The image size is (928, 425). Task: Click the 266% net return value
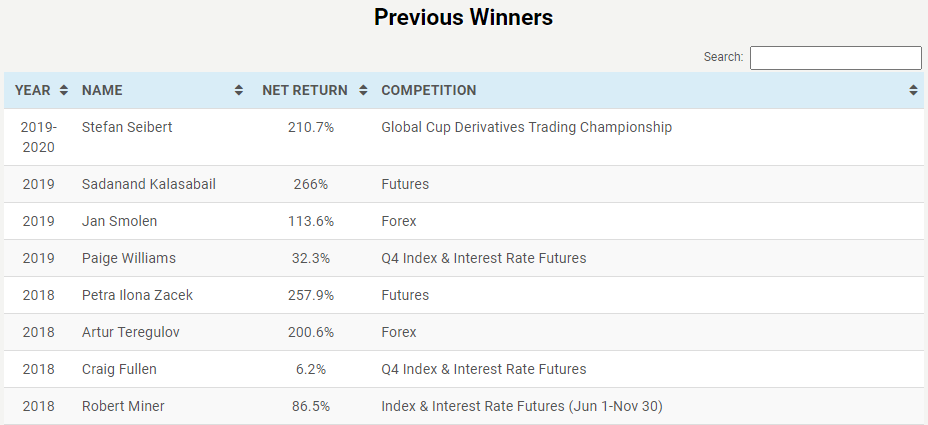point(311,184)
